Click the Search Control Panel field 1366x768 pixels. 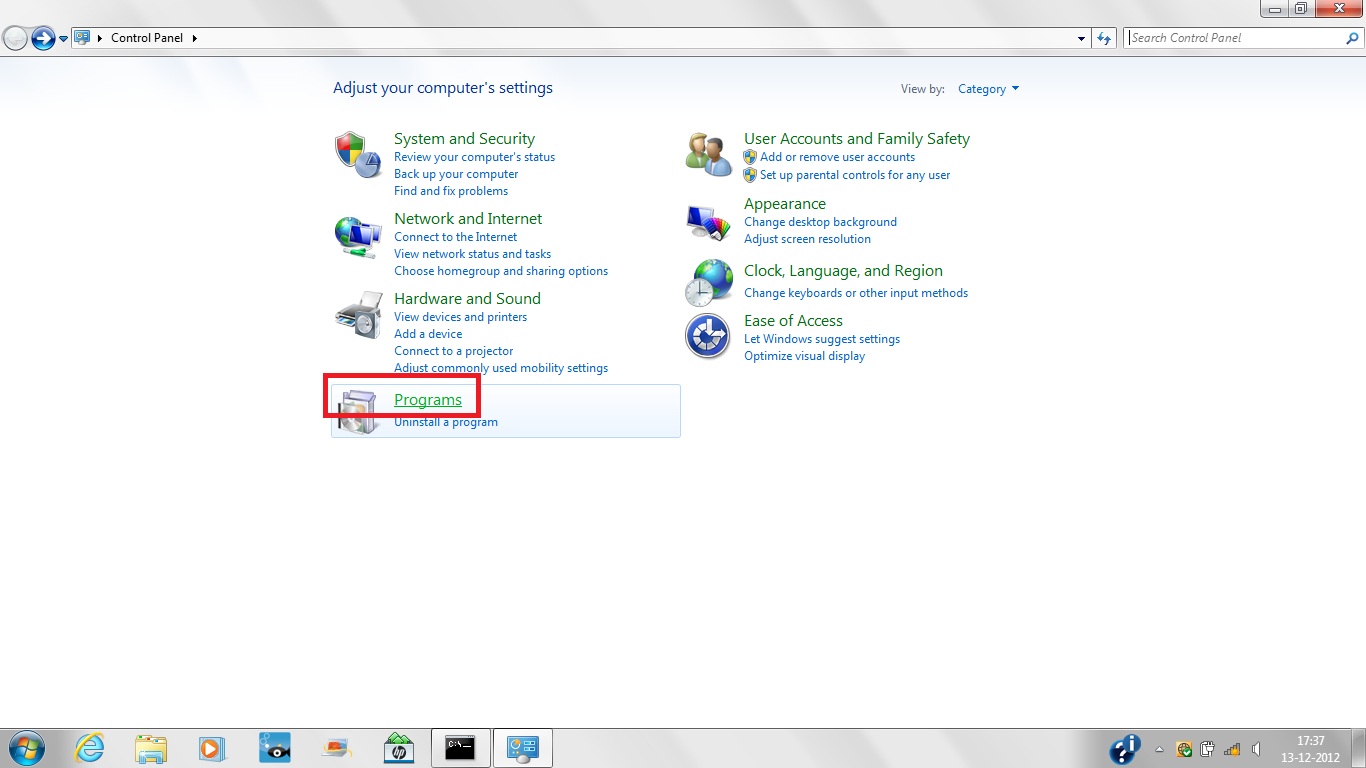1234,38
